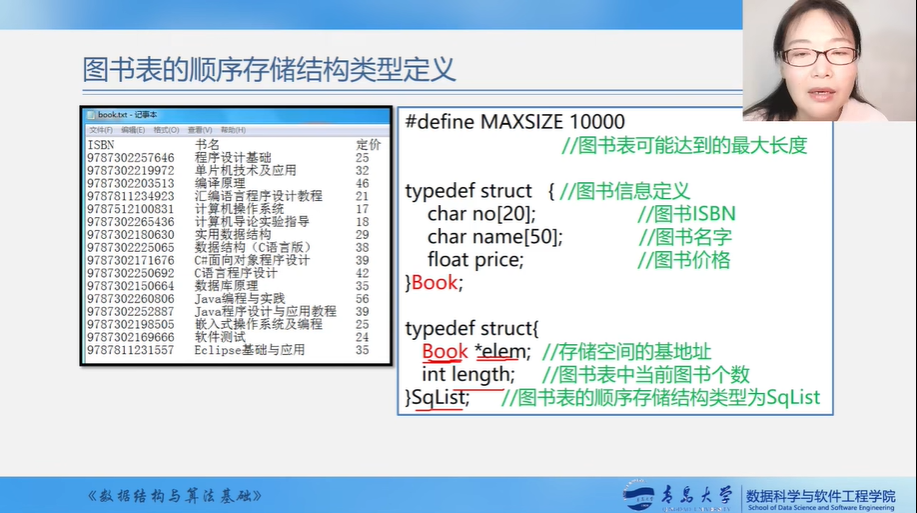The height and width of the screenshot is (513, 917).
Task: Select the 数据结构（C语言版） book entry
Action: tap(252, 247)
